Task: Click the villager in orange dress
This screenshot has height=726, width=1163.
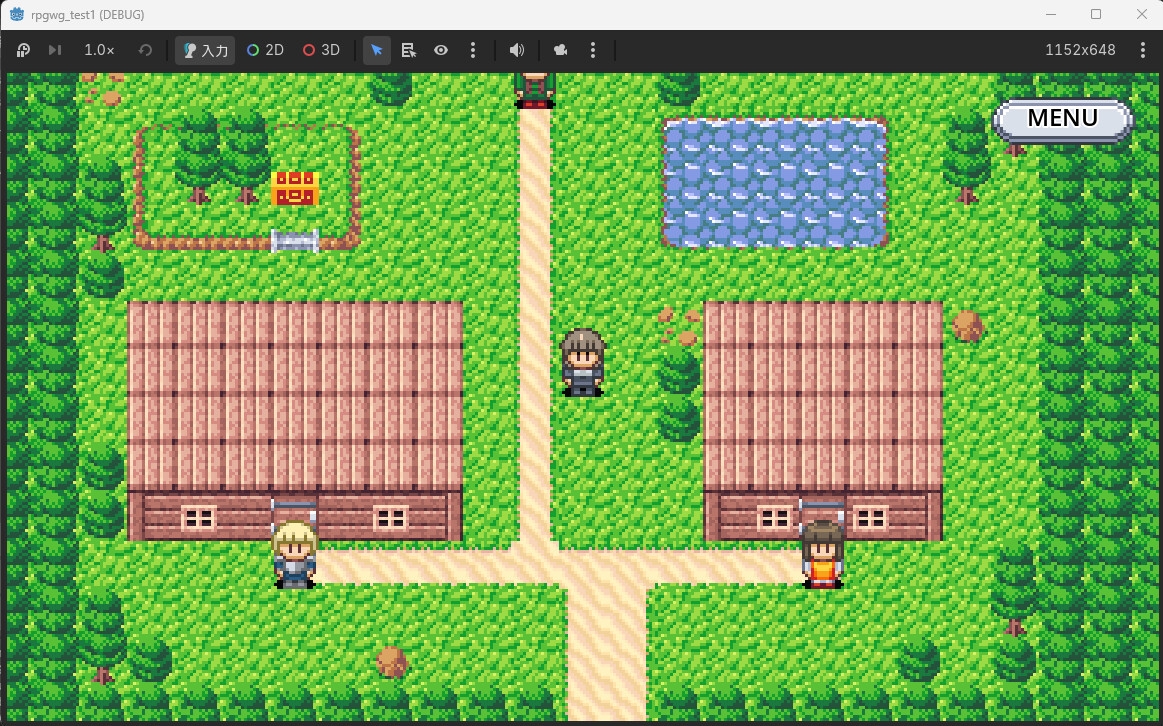Action: coord(823,555)
